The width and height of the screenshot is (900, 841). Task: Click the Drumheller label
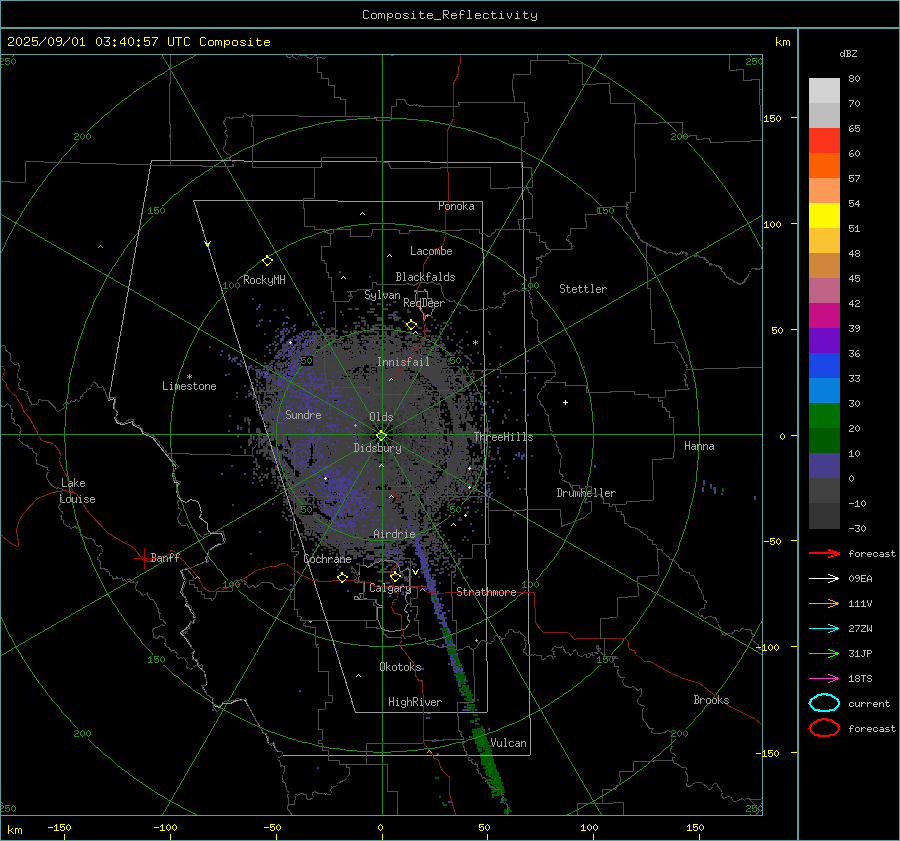pyautogui.click(x=586, y=493)
